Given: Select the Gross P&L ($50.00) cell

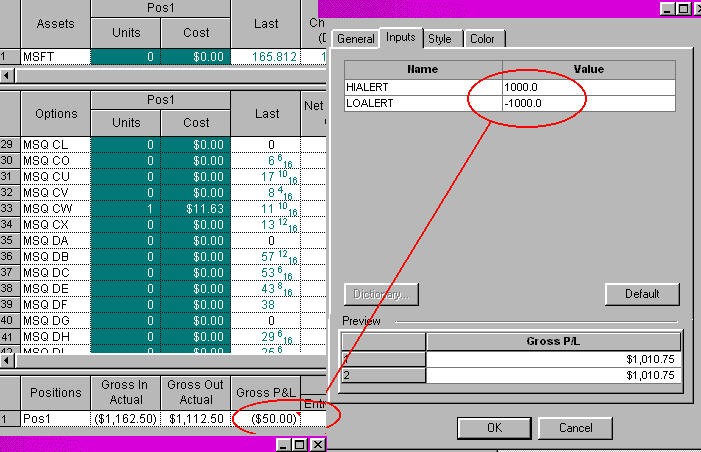Looking at the screenshot, I should 266,417.
